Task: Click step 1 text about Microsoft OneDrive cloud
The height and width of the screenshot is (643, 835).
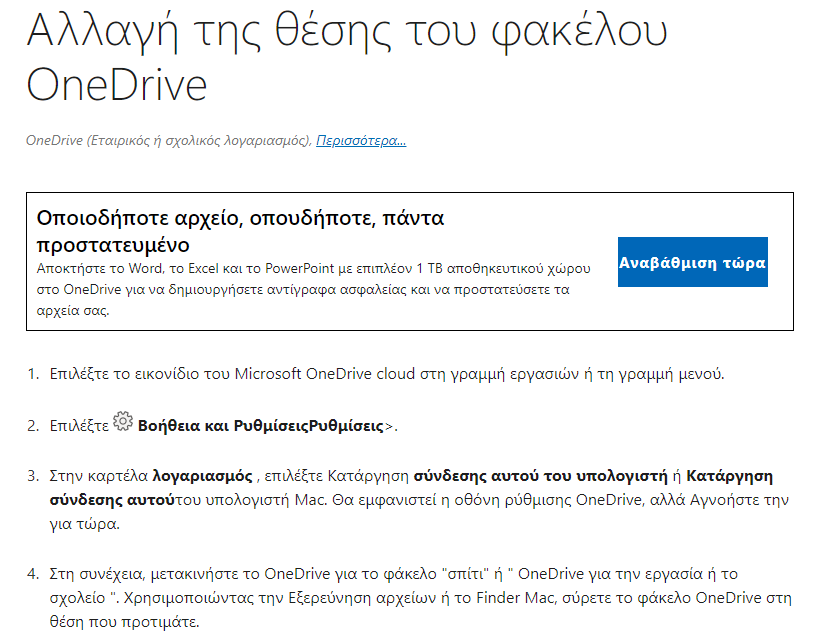Action: pos(387,374)
